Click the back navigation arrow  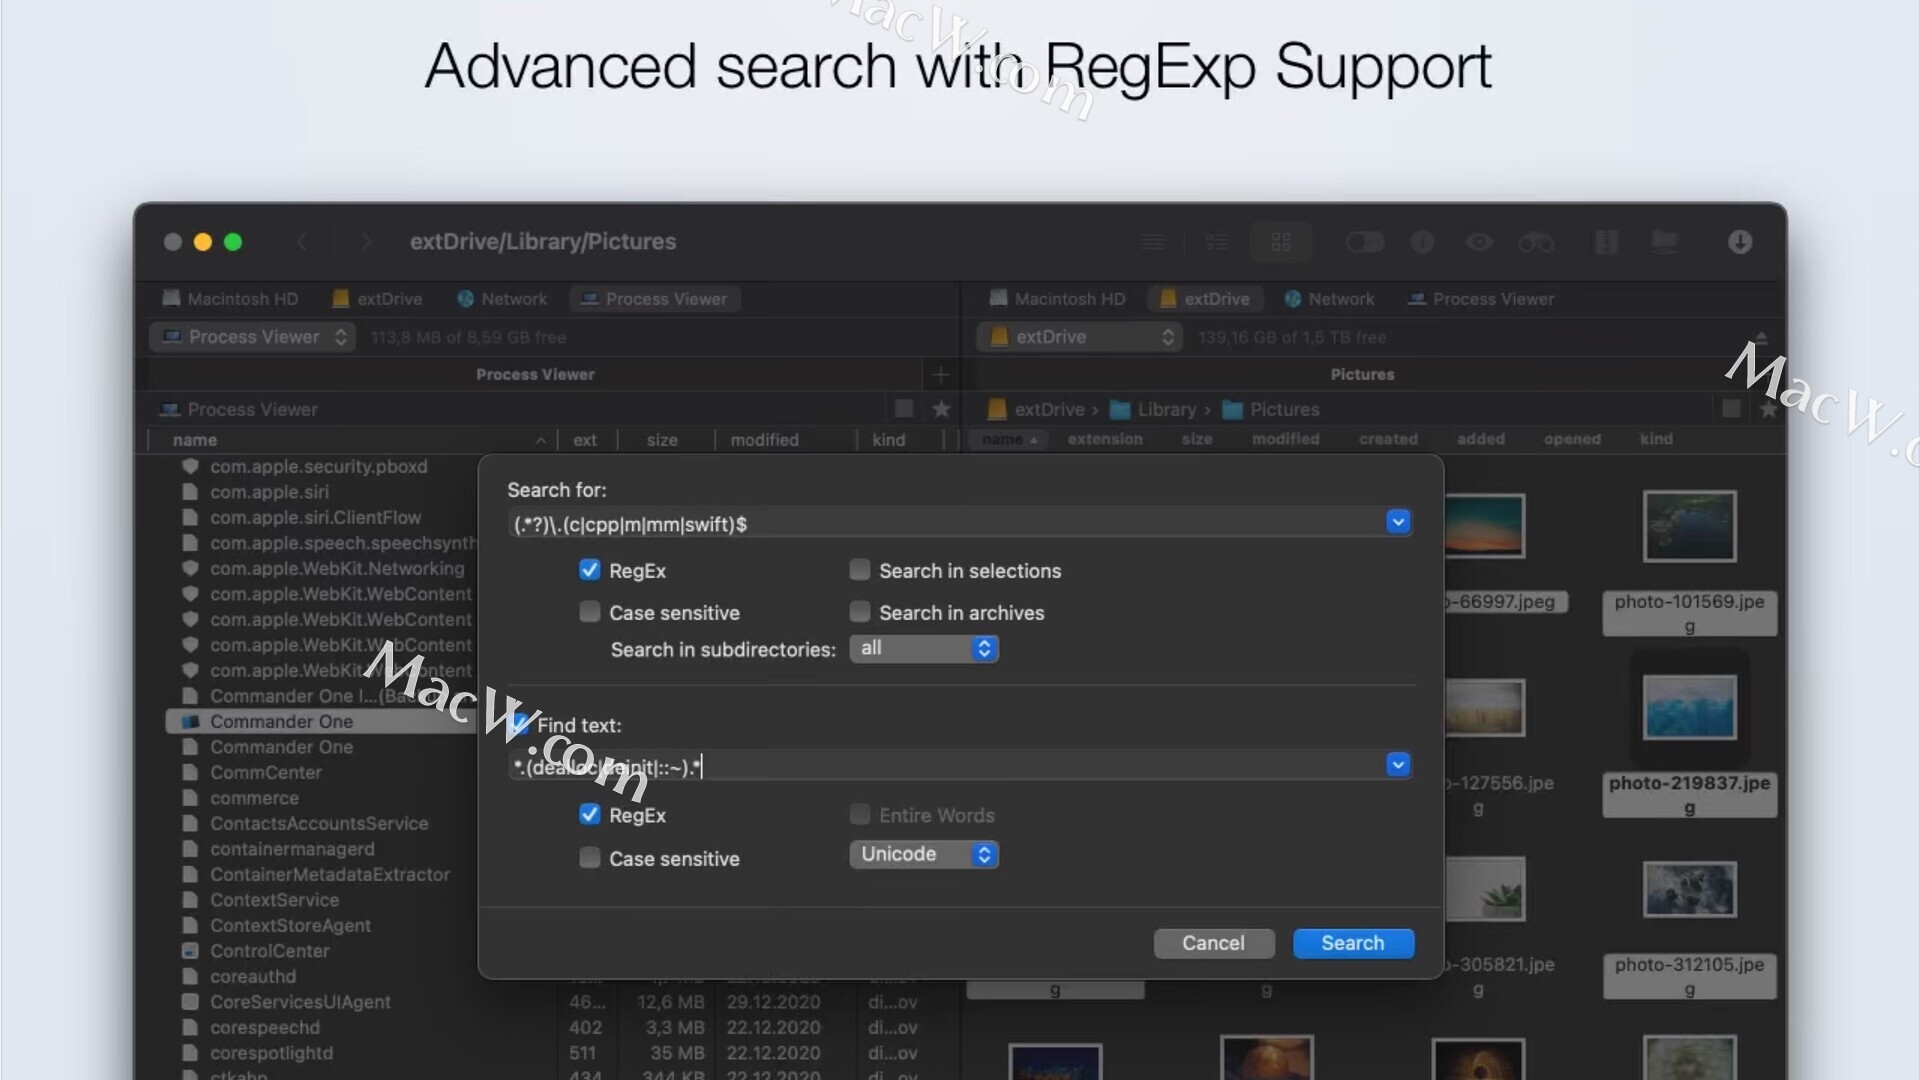(301, 242)
